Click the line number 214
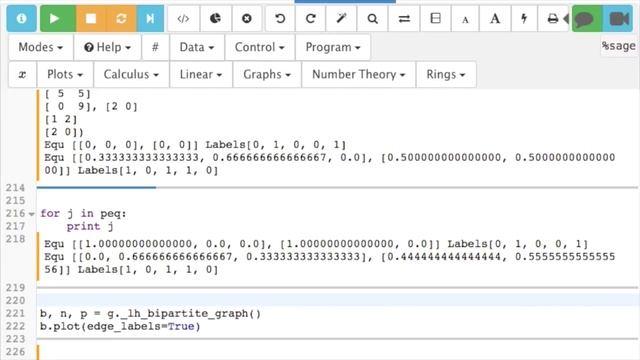Image resolution: width=640 pixels, height=360 pixels. 15,188
